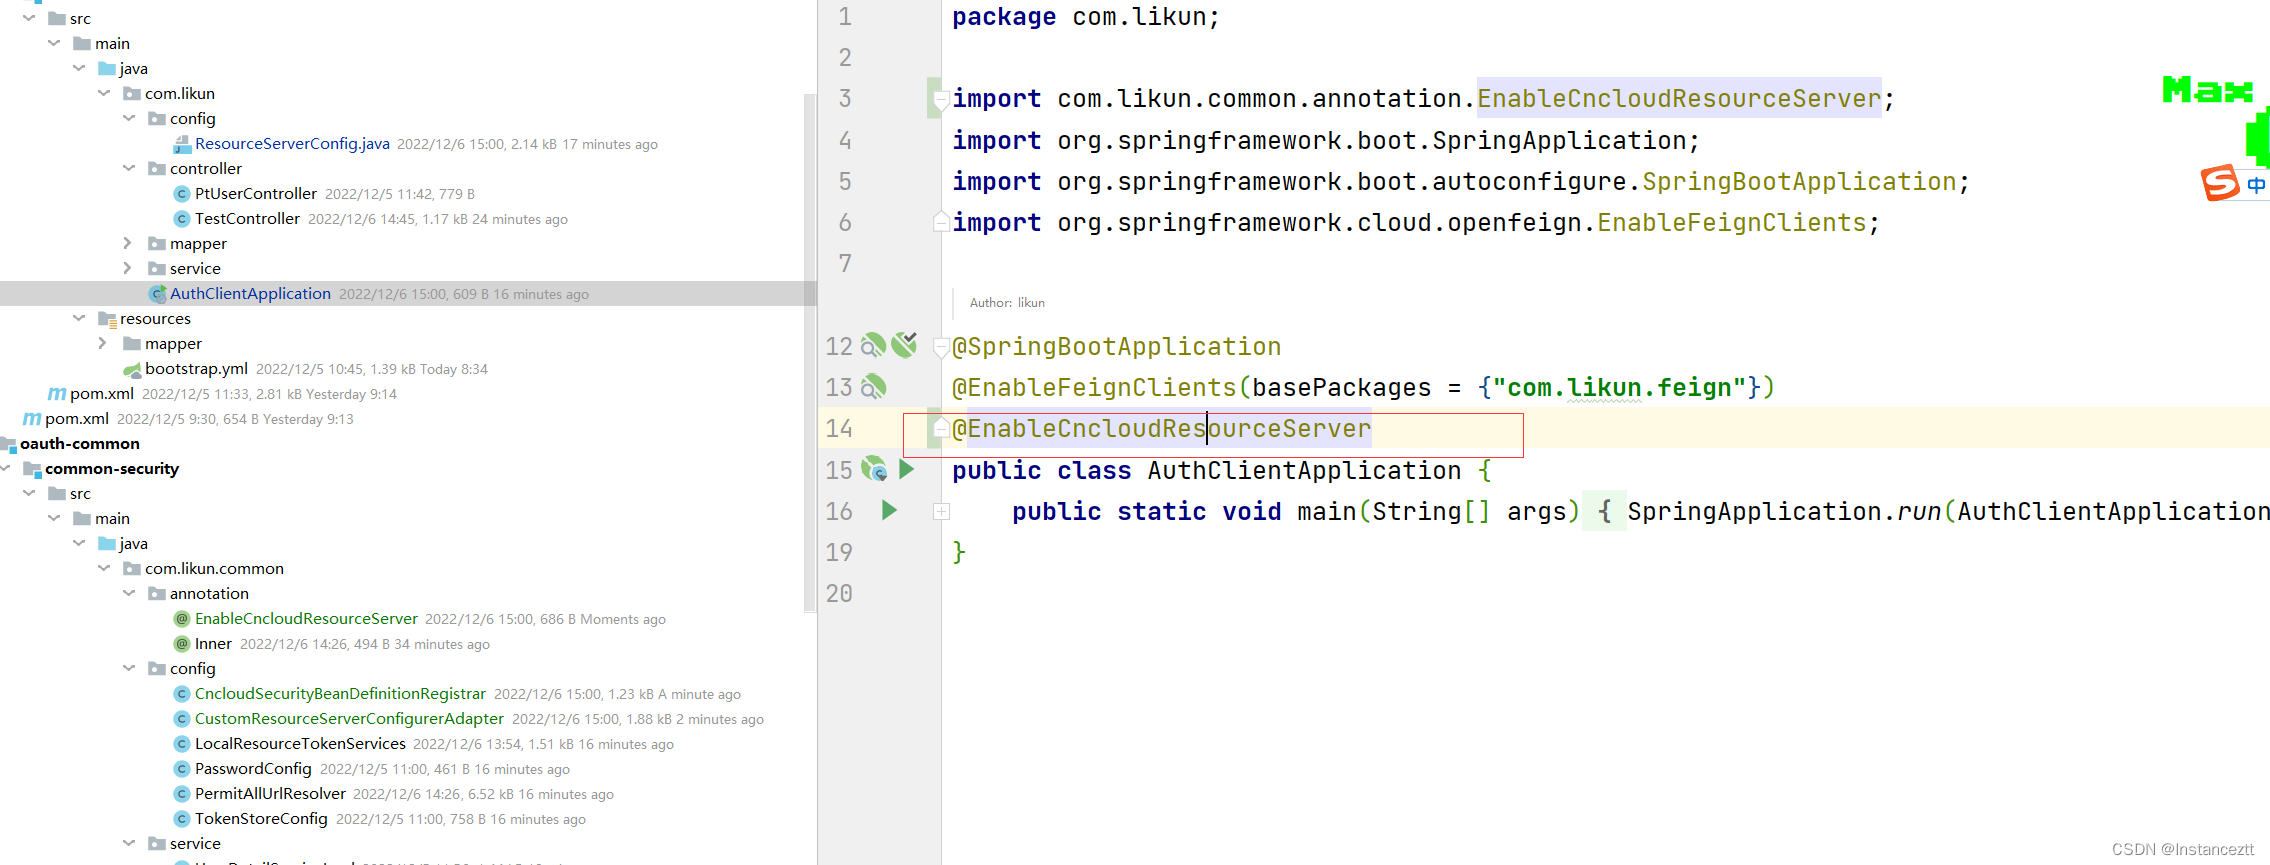Click the class icon of PtUserController
This screenshot has height=865, width=2270.
click(x=182, y=194)
